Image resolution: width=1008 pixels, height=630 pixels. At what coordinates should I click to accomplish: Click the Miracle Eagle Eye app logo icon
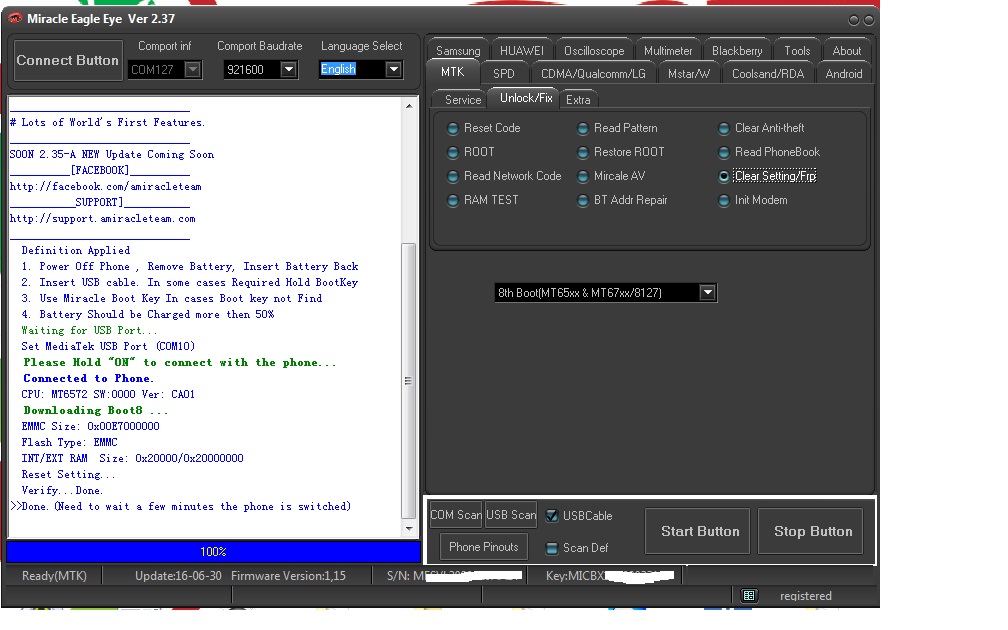15,19
